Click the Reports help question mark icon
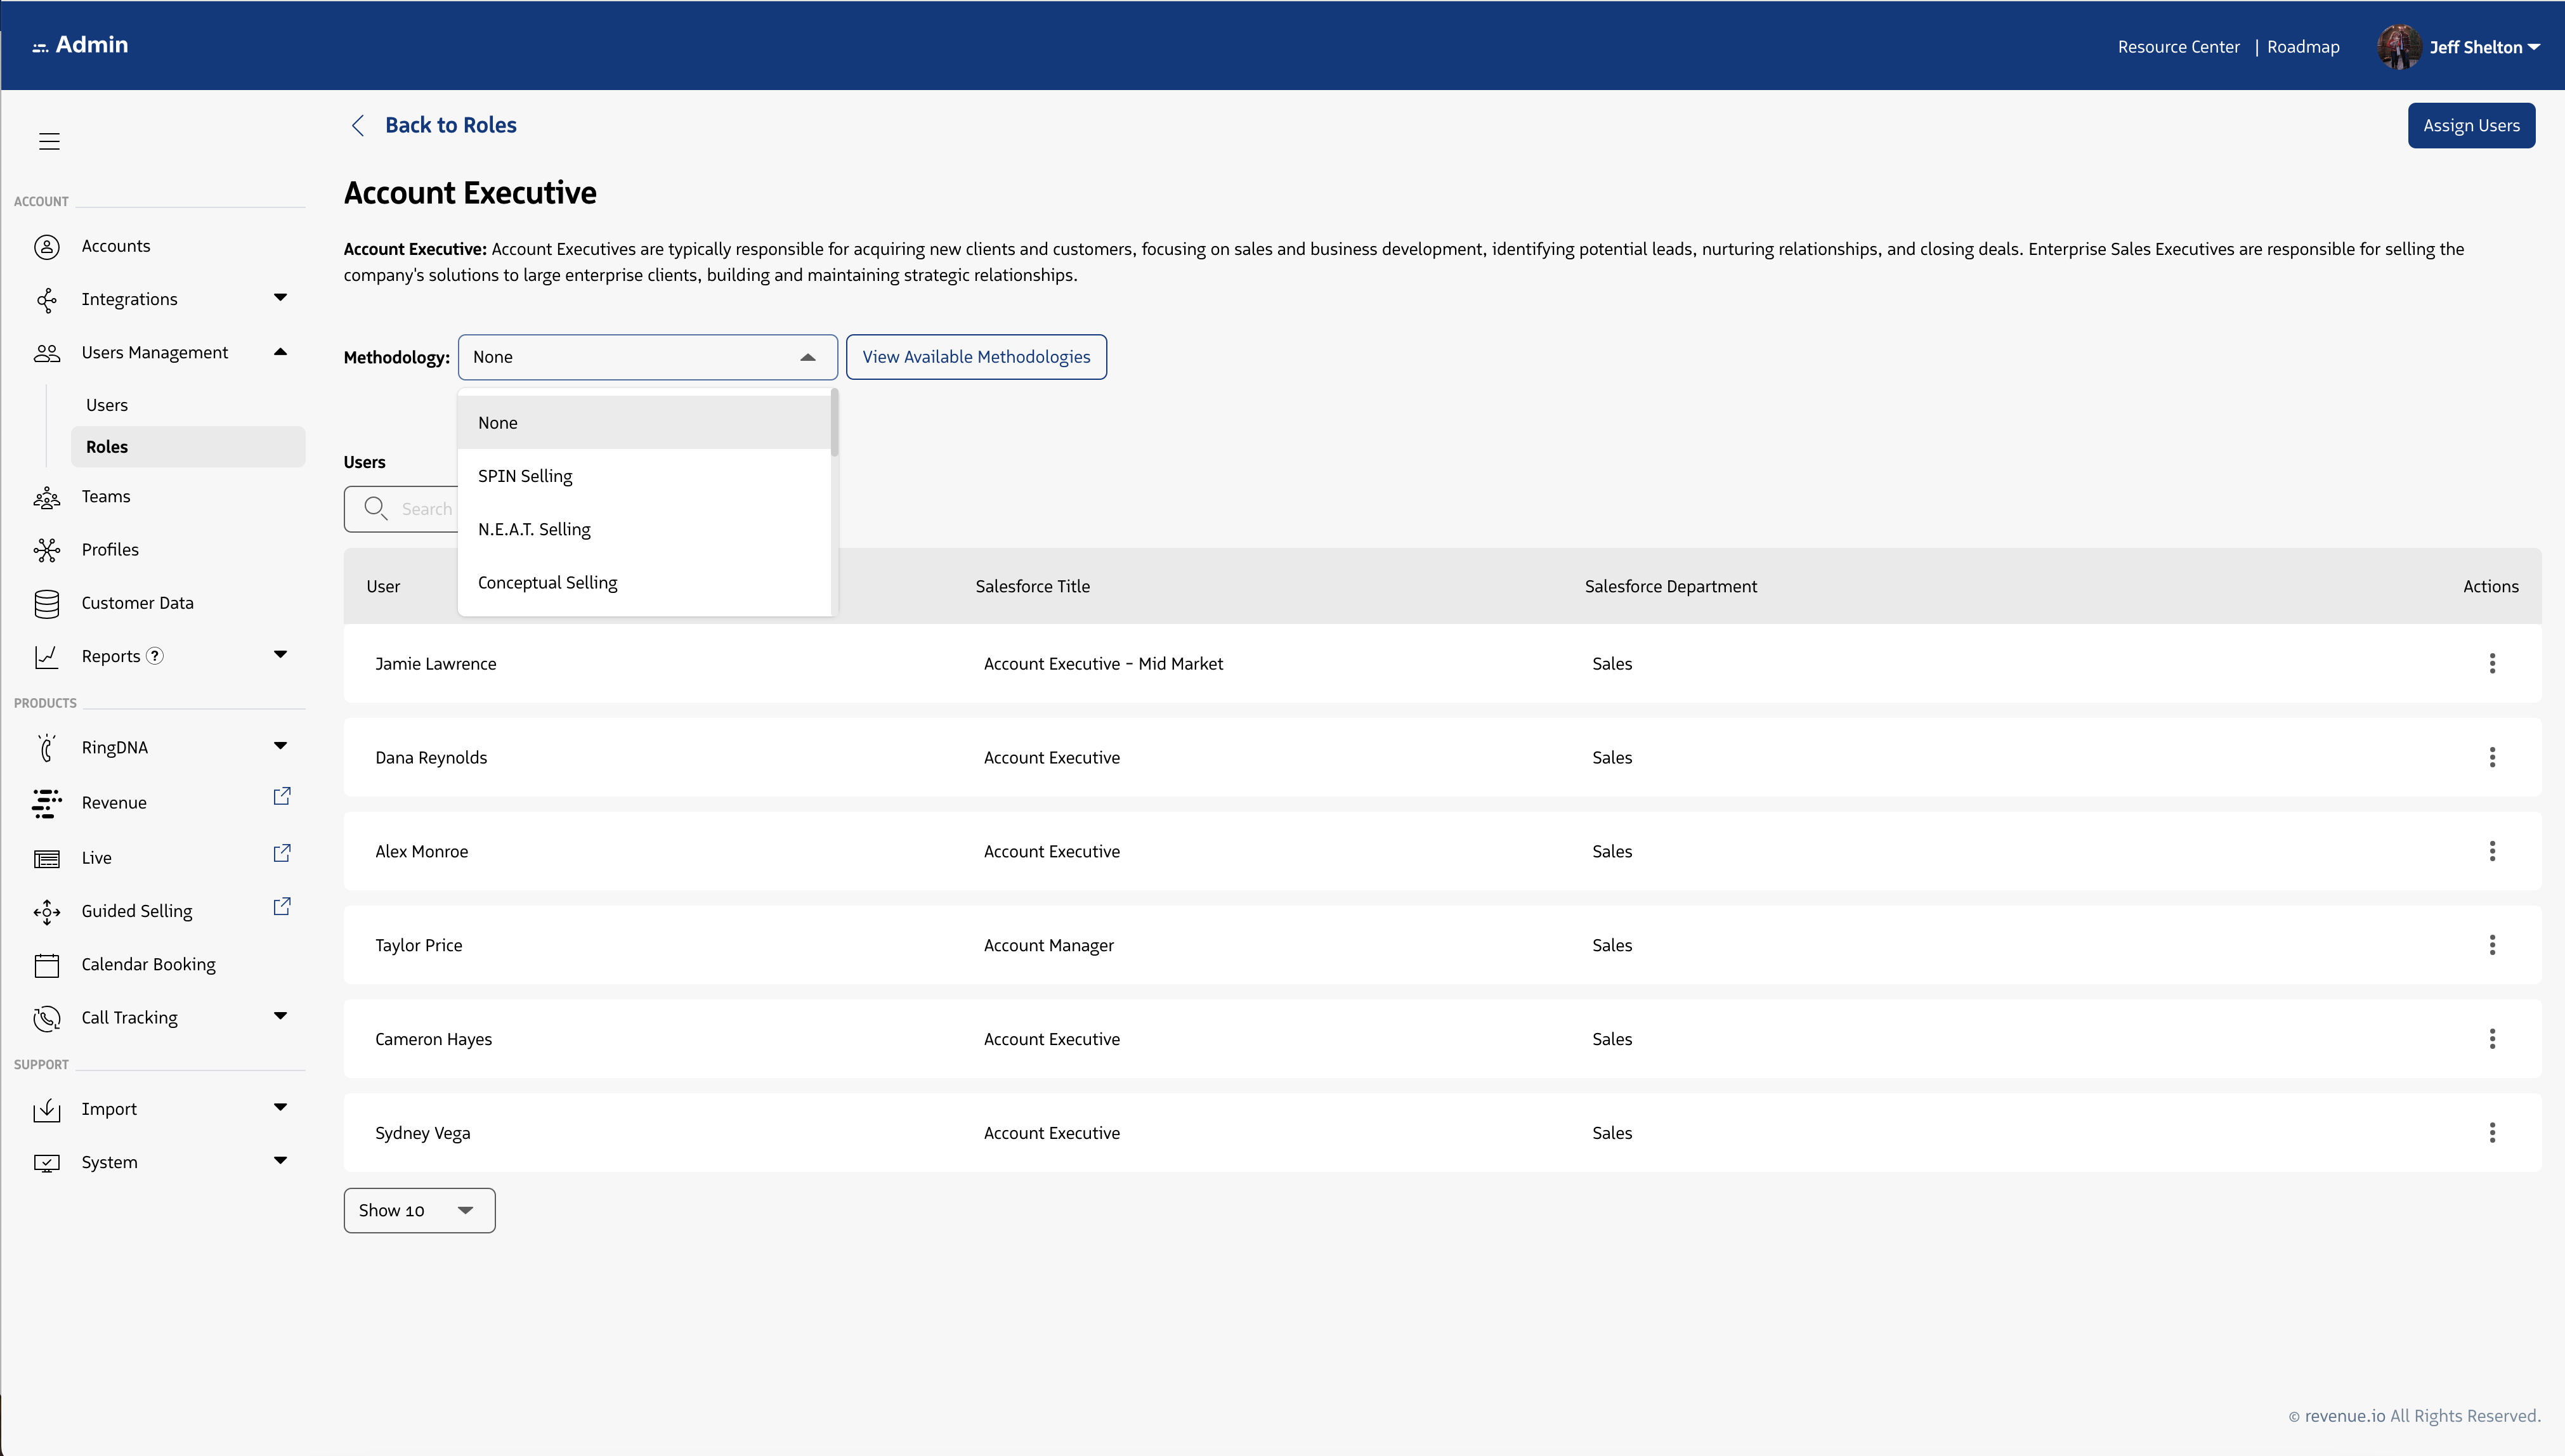2565x1456 pixels. (155, 656)
